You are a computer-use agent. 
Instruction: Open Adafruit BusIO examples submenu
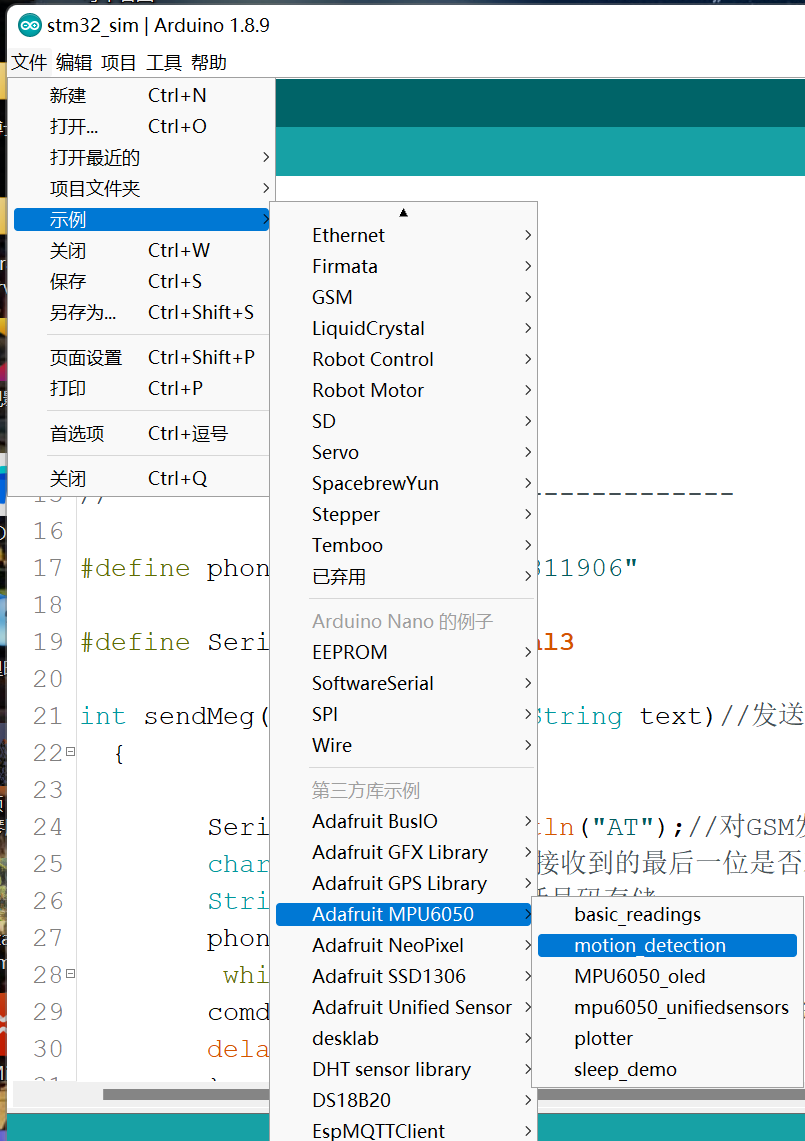(x=404, y=821)
